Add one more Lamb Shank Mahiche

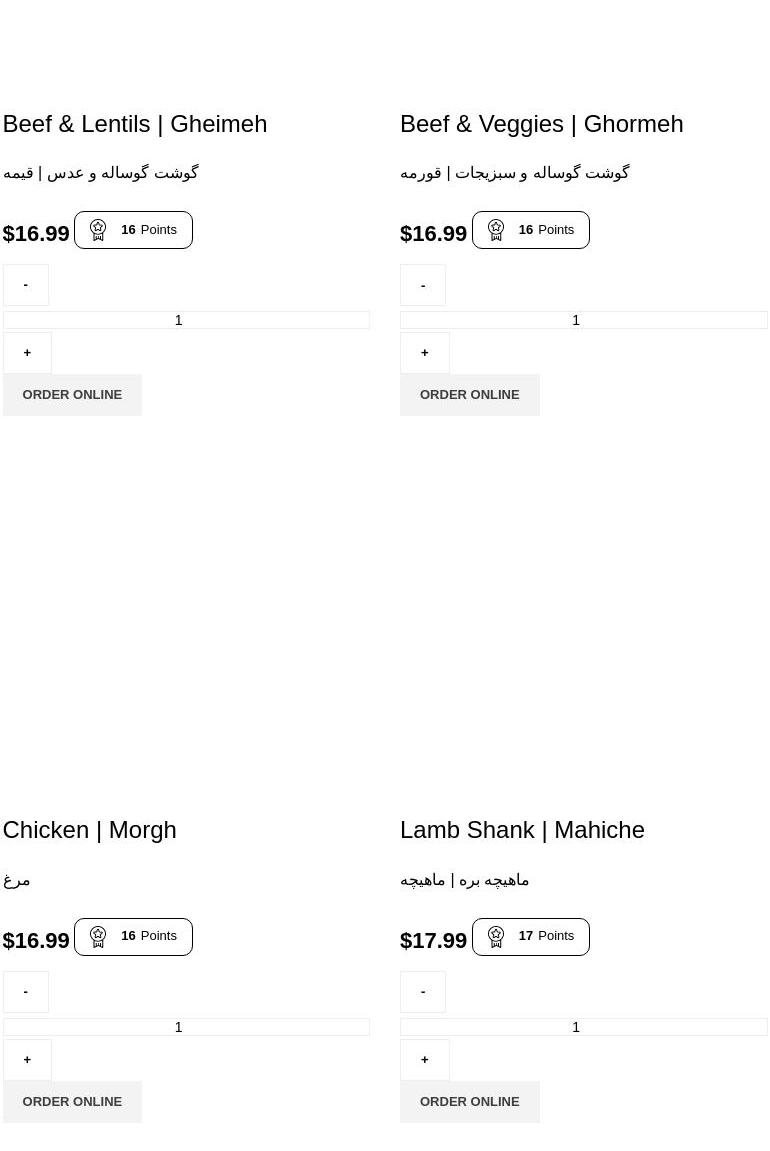(425, 1060)
